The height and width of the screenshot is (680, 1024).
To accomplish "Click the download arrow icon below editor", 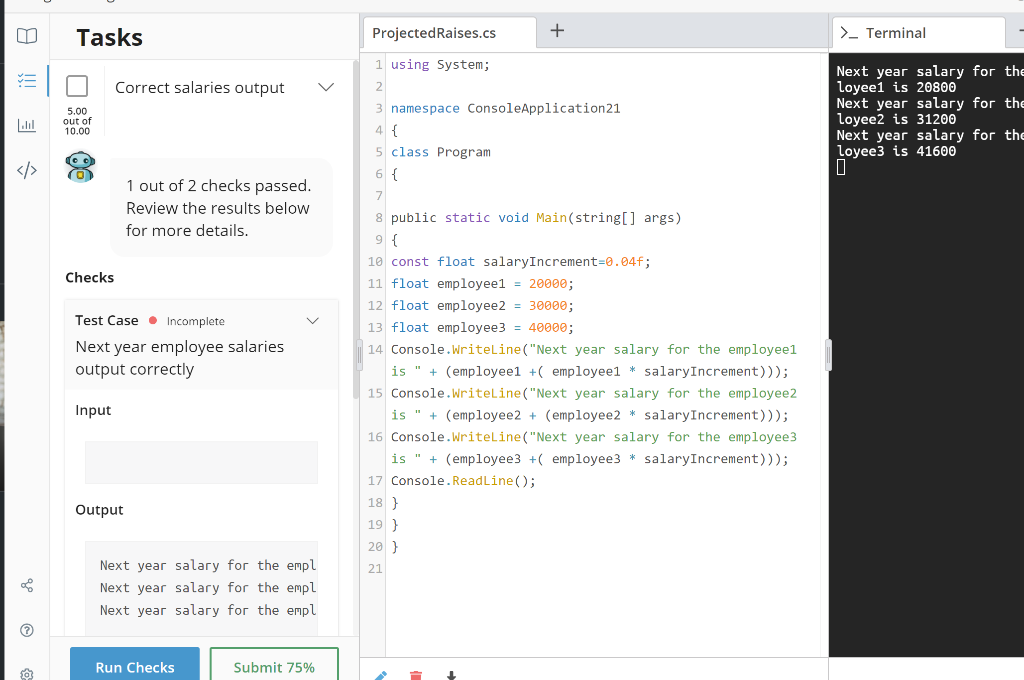I will [x=452, y=675].
